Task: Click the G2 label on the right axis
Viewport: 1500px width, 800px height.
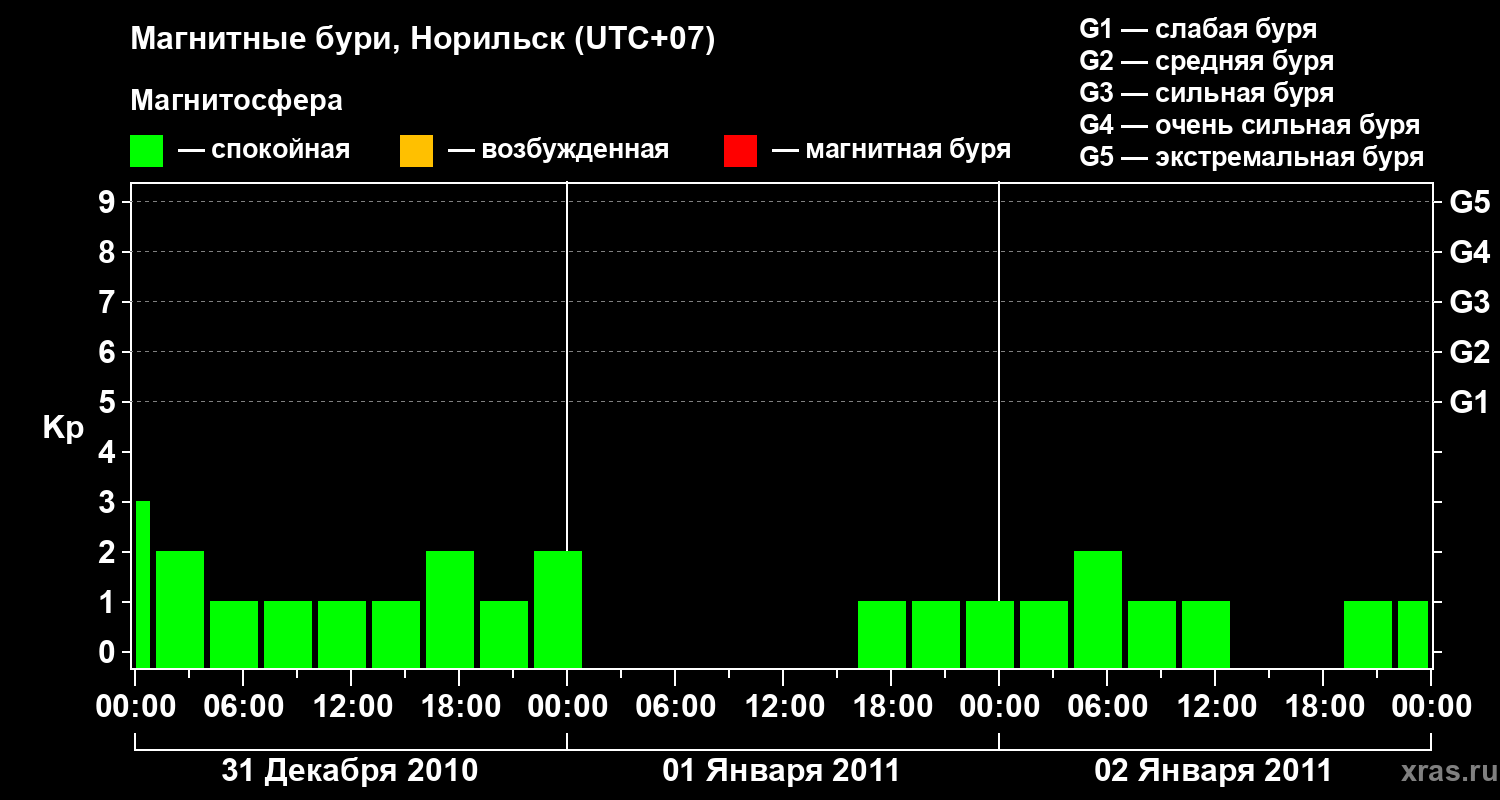Action: pyautogui.click(x=1470, y=352)
